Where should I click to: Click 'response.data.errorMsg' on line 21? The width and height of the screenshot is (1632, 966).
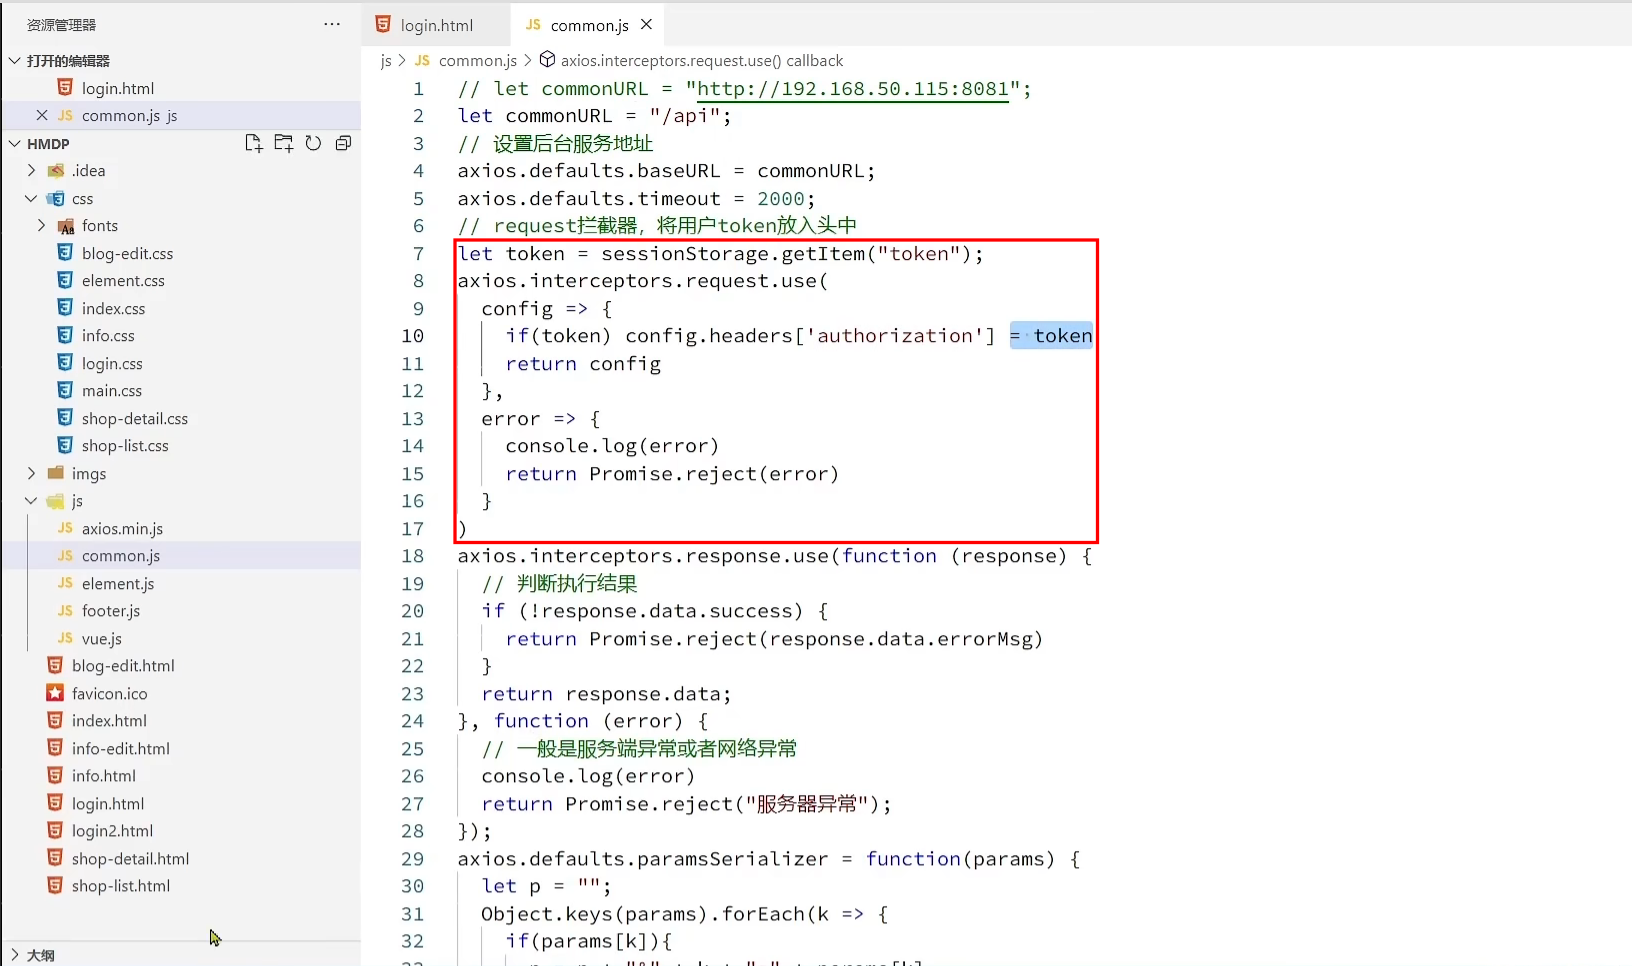[x=900, y=639]
